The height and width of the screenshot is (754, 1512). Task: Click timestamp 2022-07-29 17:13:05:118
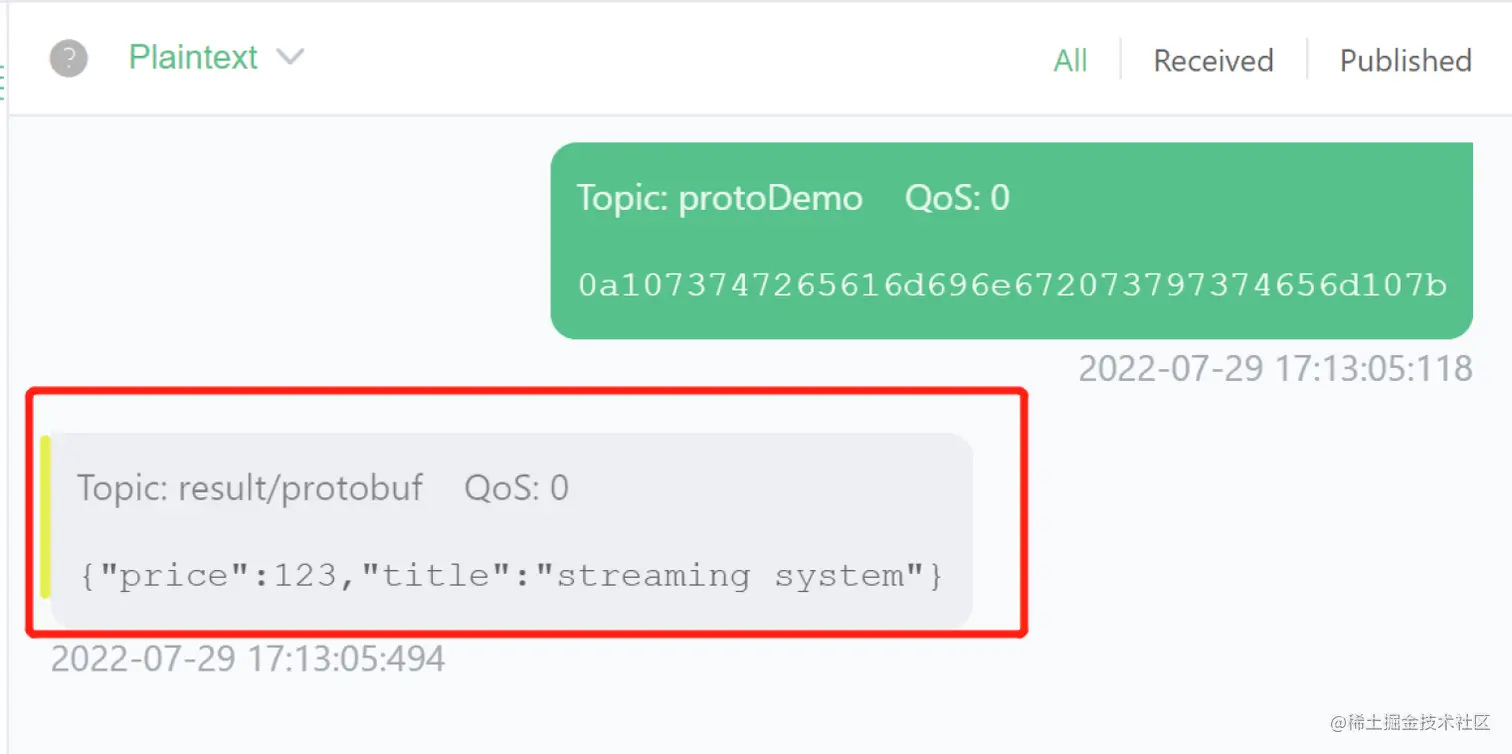coord(1275,368)
